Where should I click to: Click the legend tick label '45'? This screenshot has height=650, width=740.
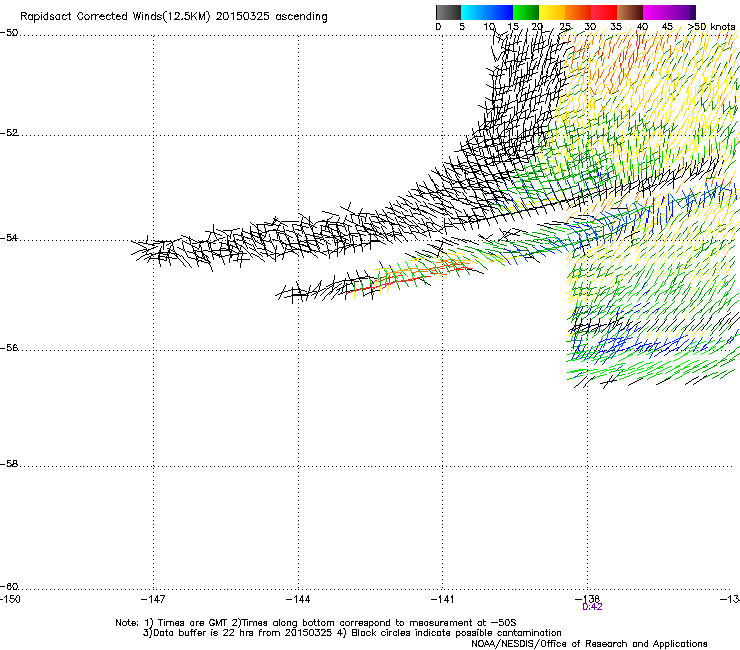click(x=667, y=27)
